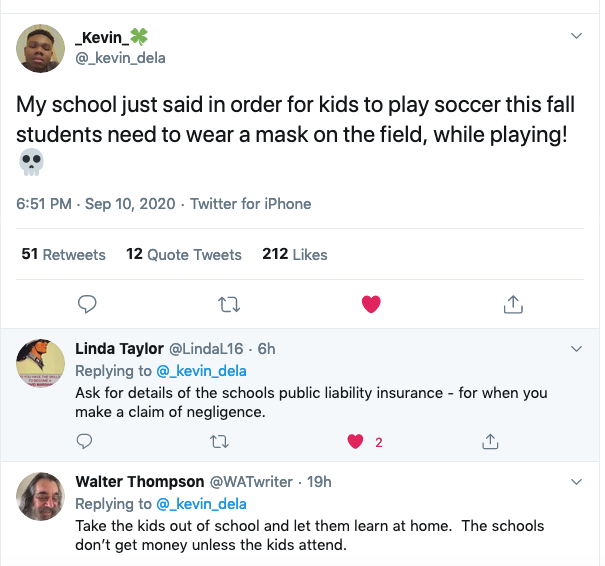Unlike Kevin's main tweet heart
The height and width of the screenshot is (566, 605).
click(371, 303)
